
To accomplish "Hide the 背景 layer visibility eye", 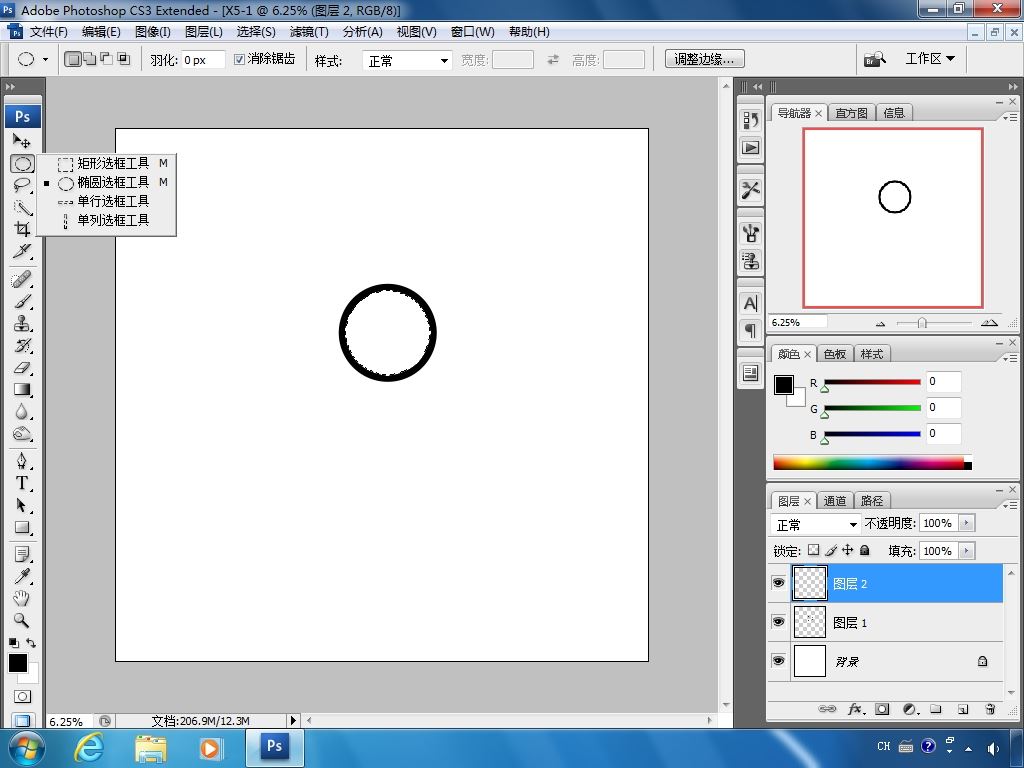I will [x=779, y=661].
